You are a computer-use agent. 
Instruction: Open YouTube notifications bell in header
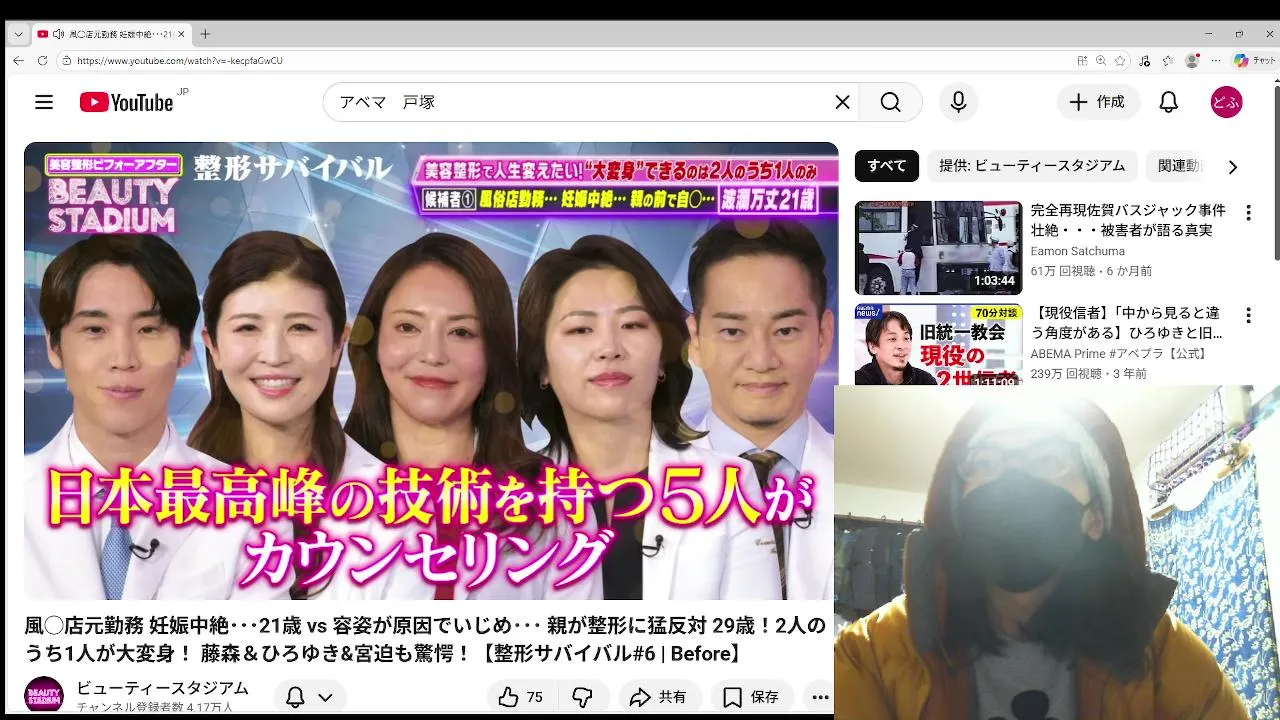[x=1168, y=102]
